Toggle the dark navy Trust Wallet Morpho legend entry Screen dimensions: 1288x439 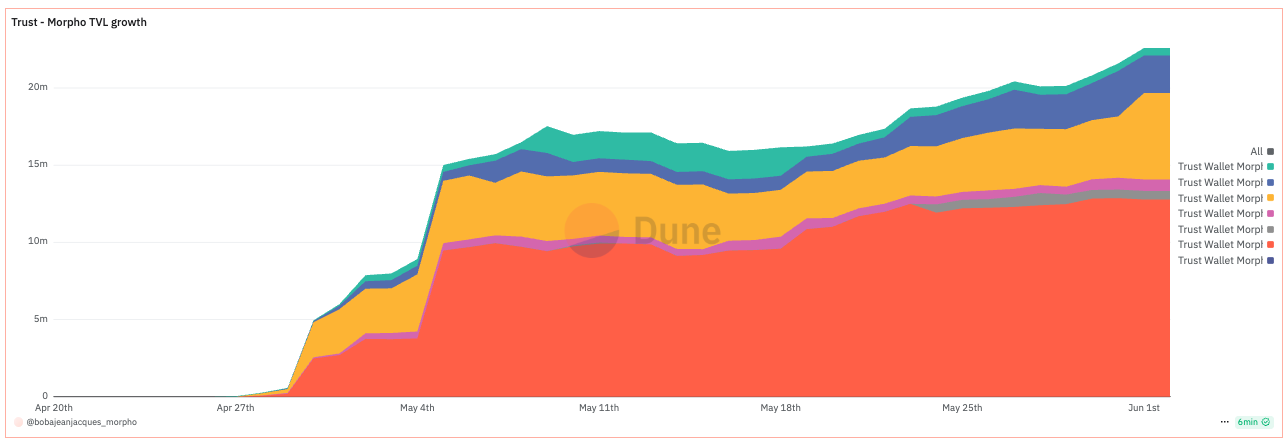click(x=1226, y=260)
